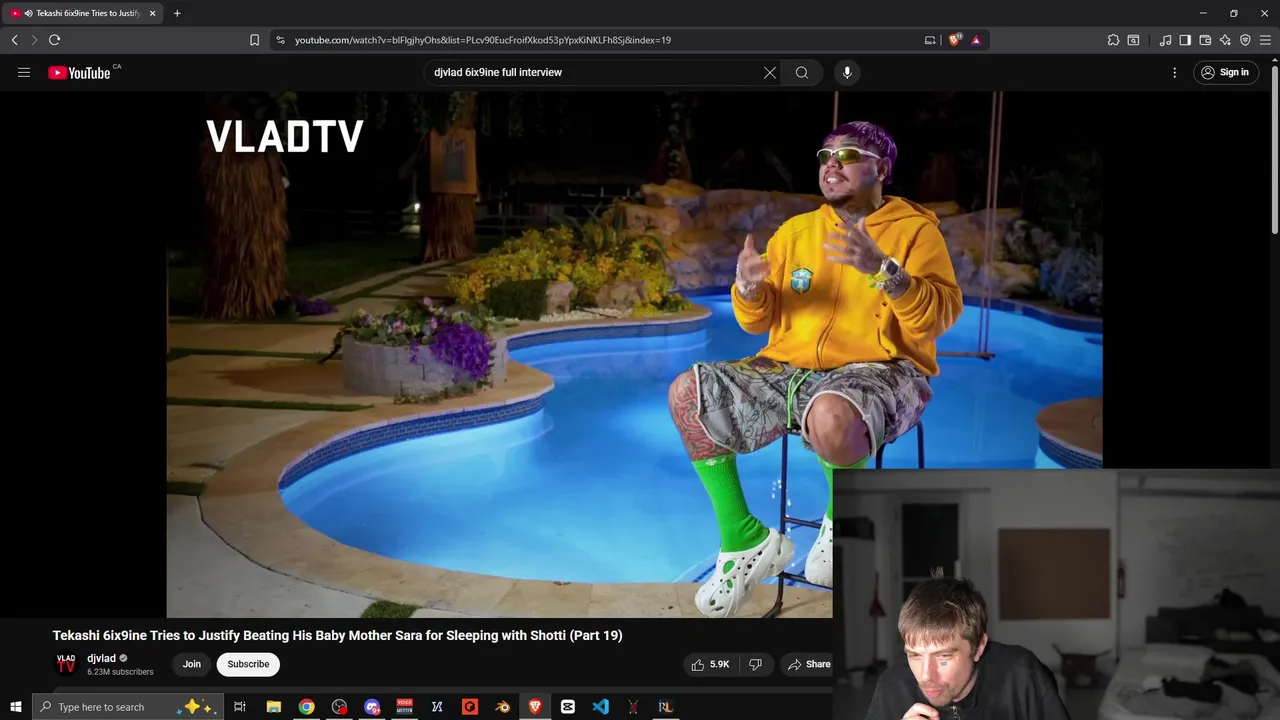Open site information icon in address bar
This screenshot has width=1280, height=720.
[280, 40]
